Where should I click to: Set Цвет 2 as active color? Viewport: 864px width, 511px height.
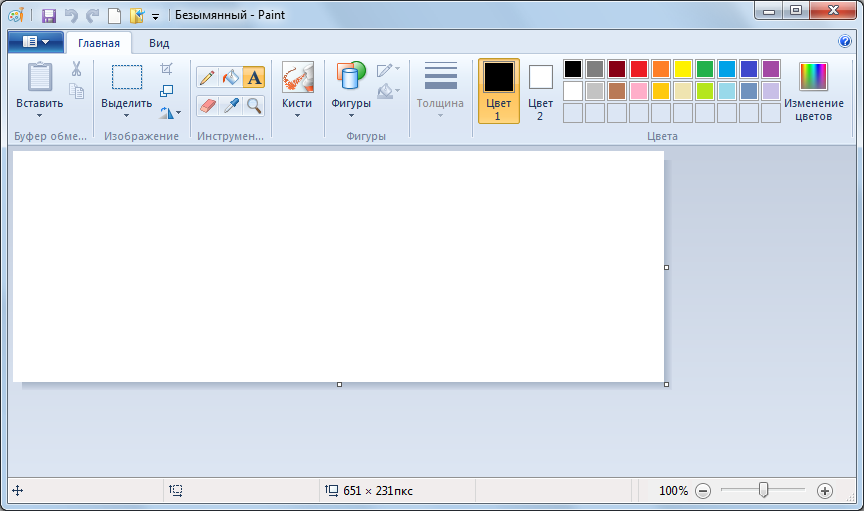click(540, 90)
